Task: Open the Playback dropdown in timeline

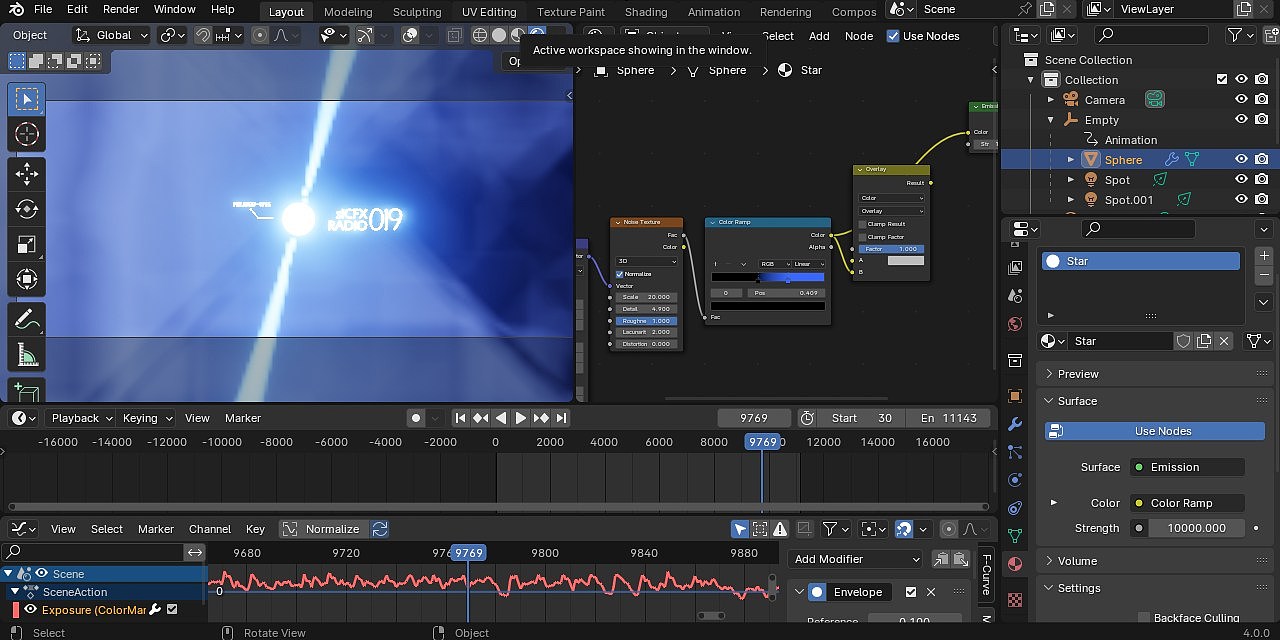Action: coord(80,418)
